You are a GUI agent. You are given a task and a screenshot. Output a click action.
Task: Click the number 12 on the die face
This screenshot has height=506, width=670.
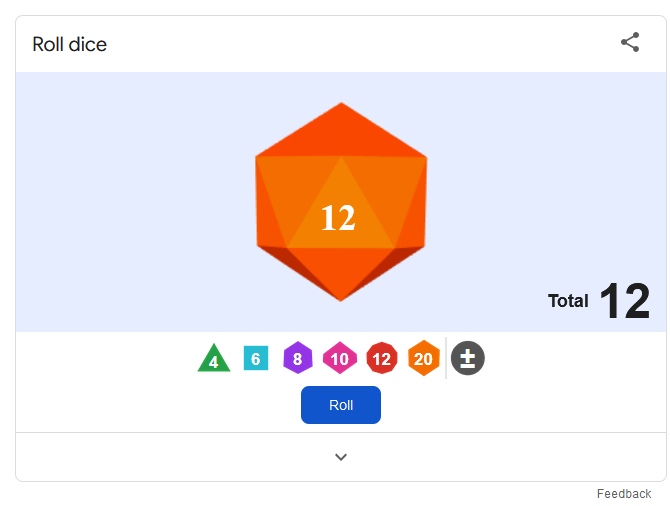(x=338, y=218)
